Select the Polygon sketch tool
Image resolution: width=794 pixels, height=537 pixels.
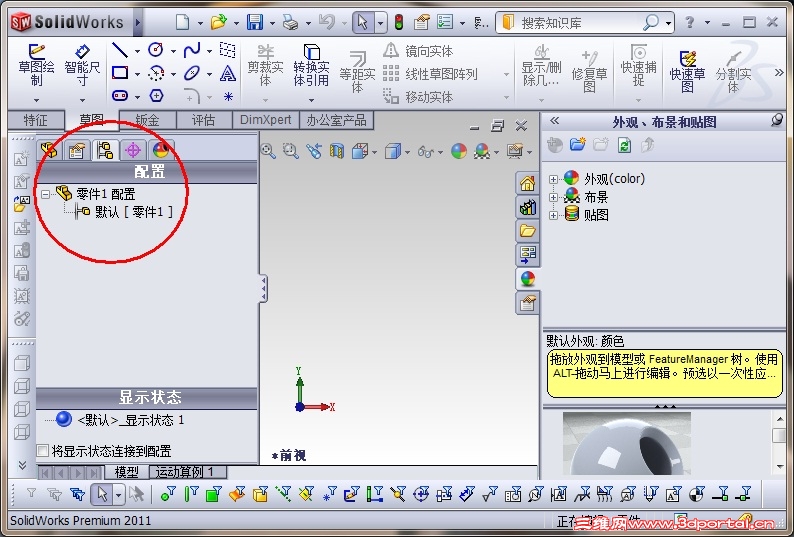click(156, 96)
